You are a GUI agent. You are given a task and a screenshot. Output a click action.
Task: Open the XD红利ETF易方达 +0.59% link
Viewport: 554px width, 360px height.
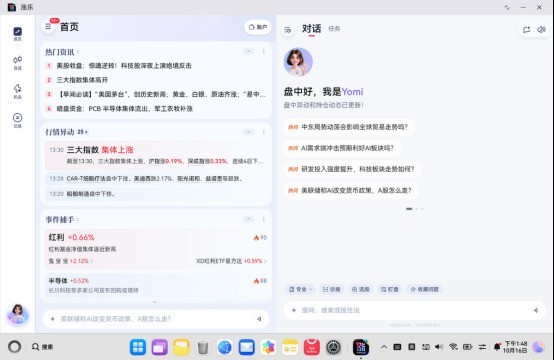click(x=231, y=261)
